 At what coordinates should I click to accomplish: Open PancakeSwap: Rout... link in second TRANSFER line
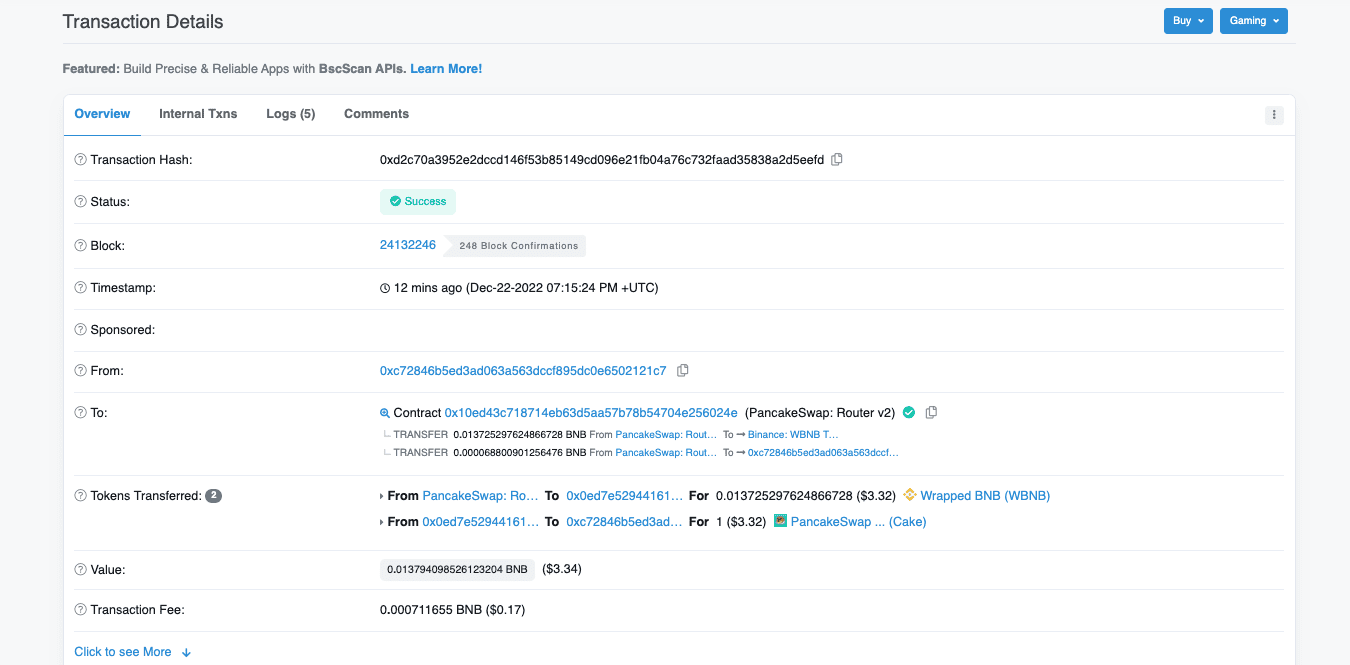coord(666,453)
